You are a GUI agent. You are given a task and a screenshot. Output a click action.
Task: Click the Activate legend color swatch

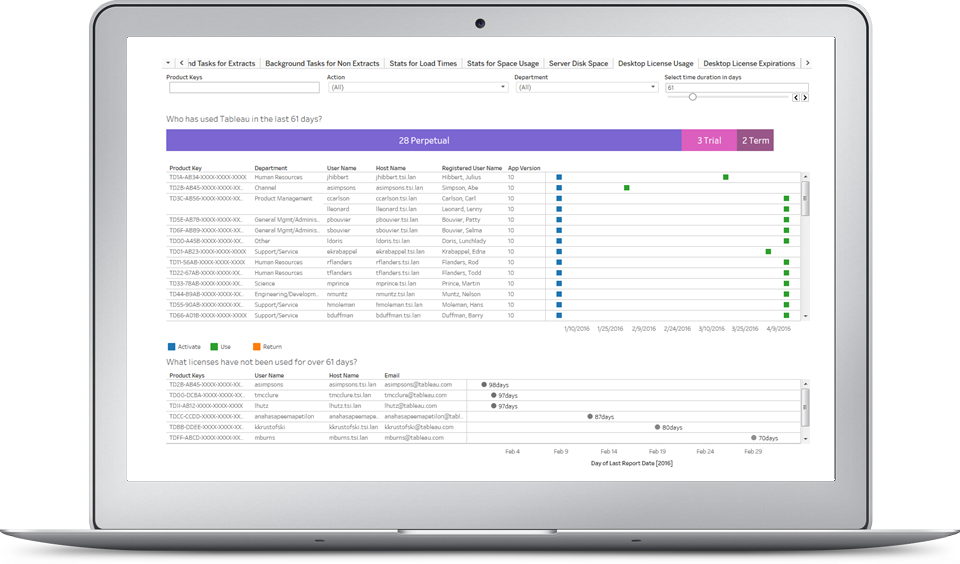(x=171, y=347)
